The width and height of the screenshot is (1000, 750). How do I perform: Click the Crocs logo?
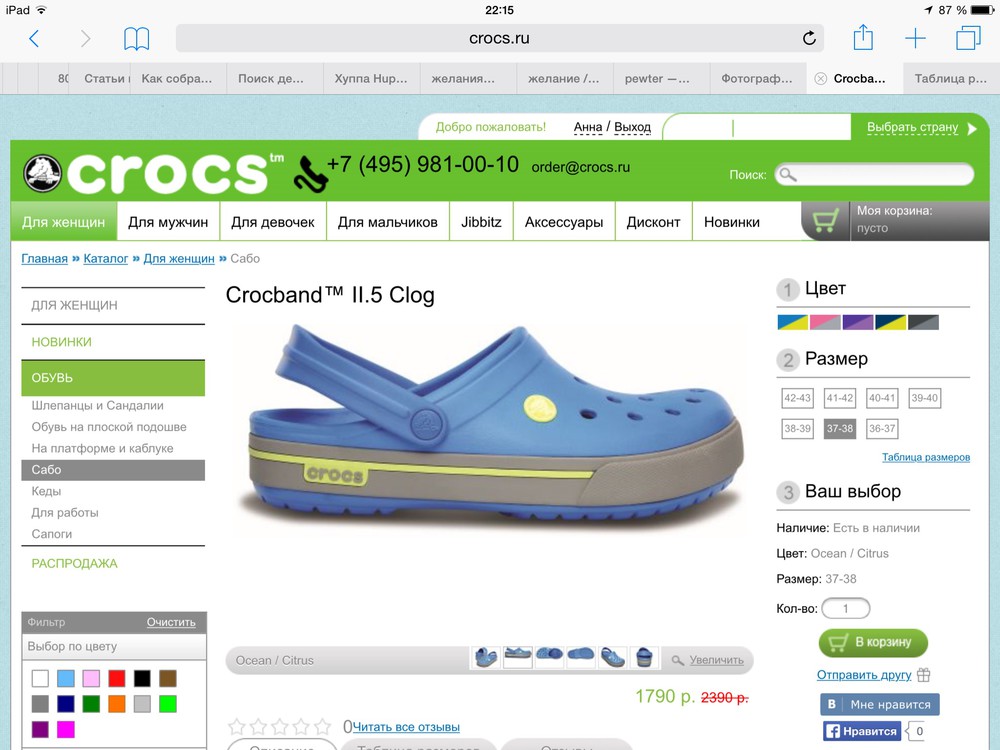[153, 173]
